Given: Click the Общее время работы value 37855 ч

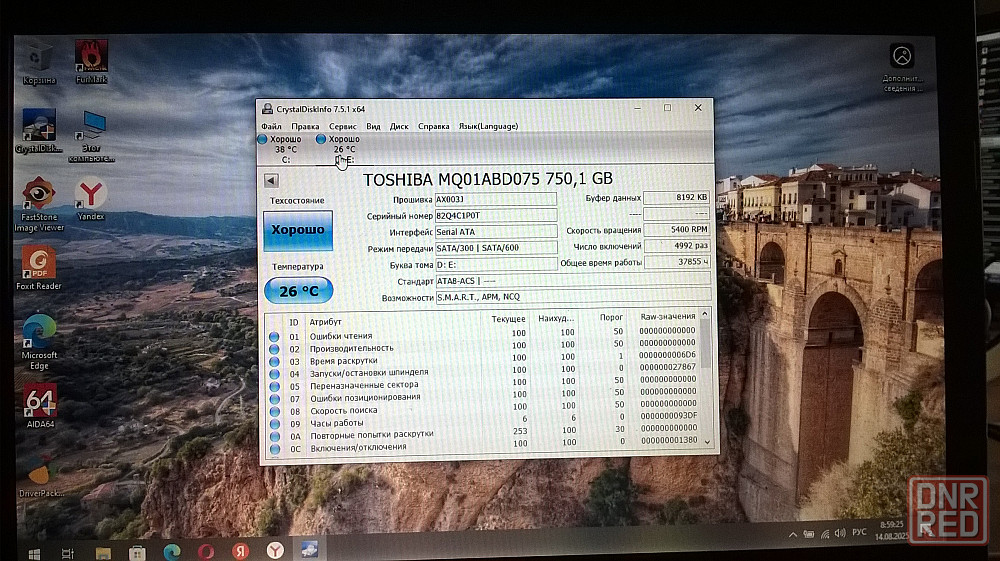Looking at the screenshot, I should coord(677,262).
